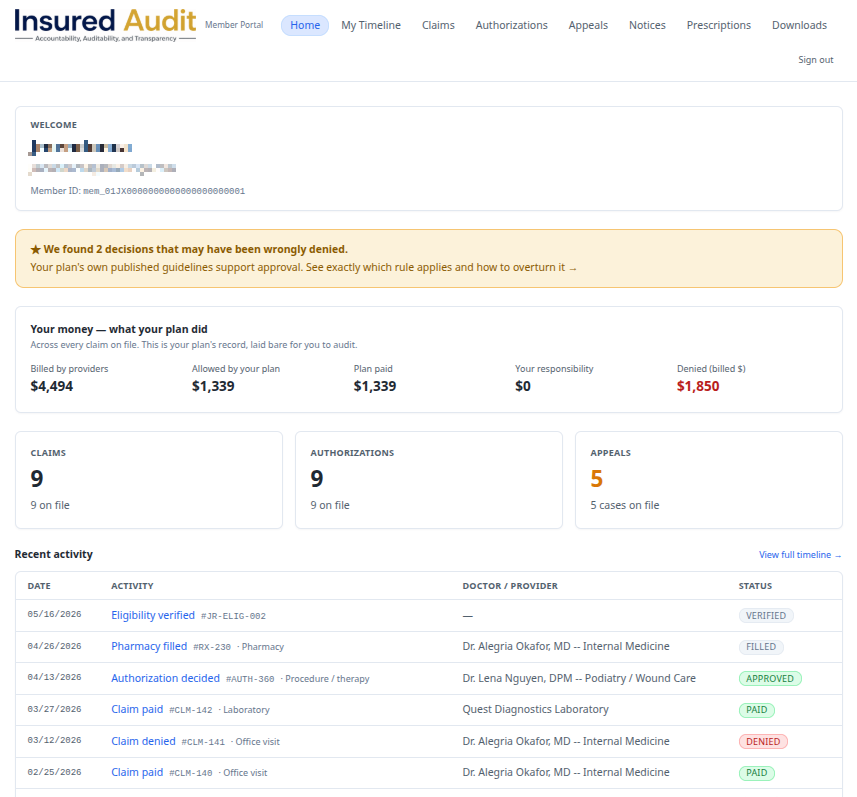Sign out of the member portal
This screenshot has height=797, width=857.
(x=815, y=60)
